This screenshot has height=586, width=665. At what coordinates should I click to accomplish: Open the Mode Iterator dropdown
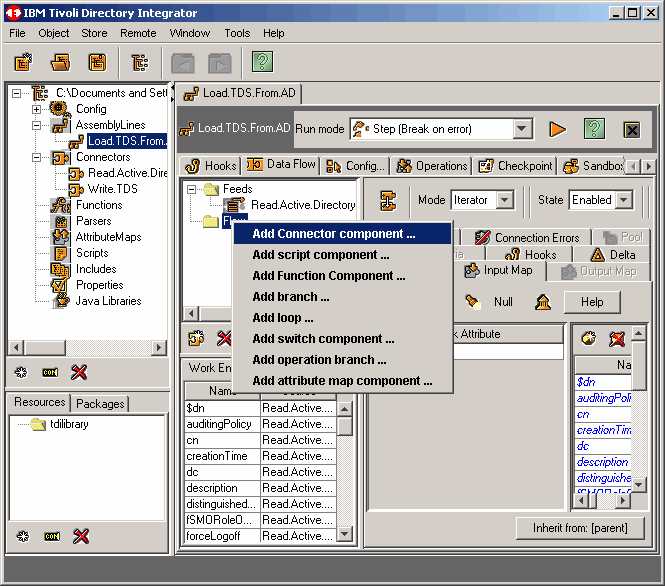click(x=504, y=200)
